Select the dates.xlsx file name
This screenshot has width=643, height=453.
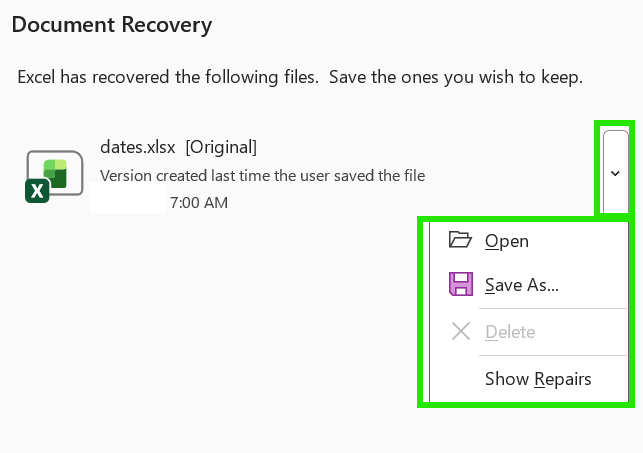coord(138,147)
